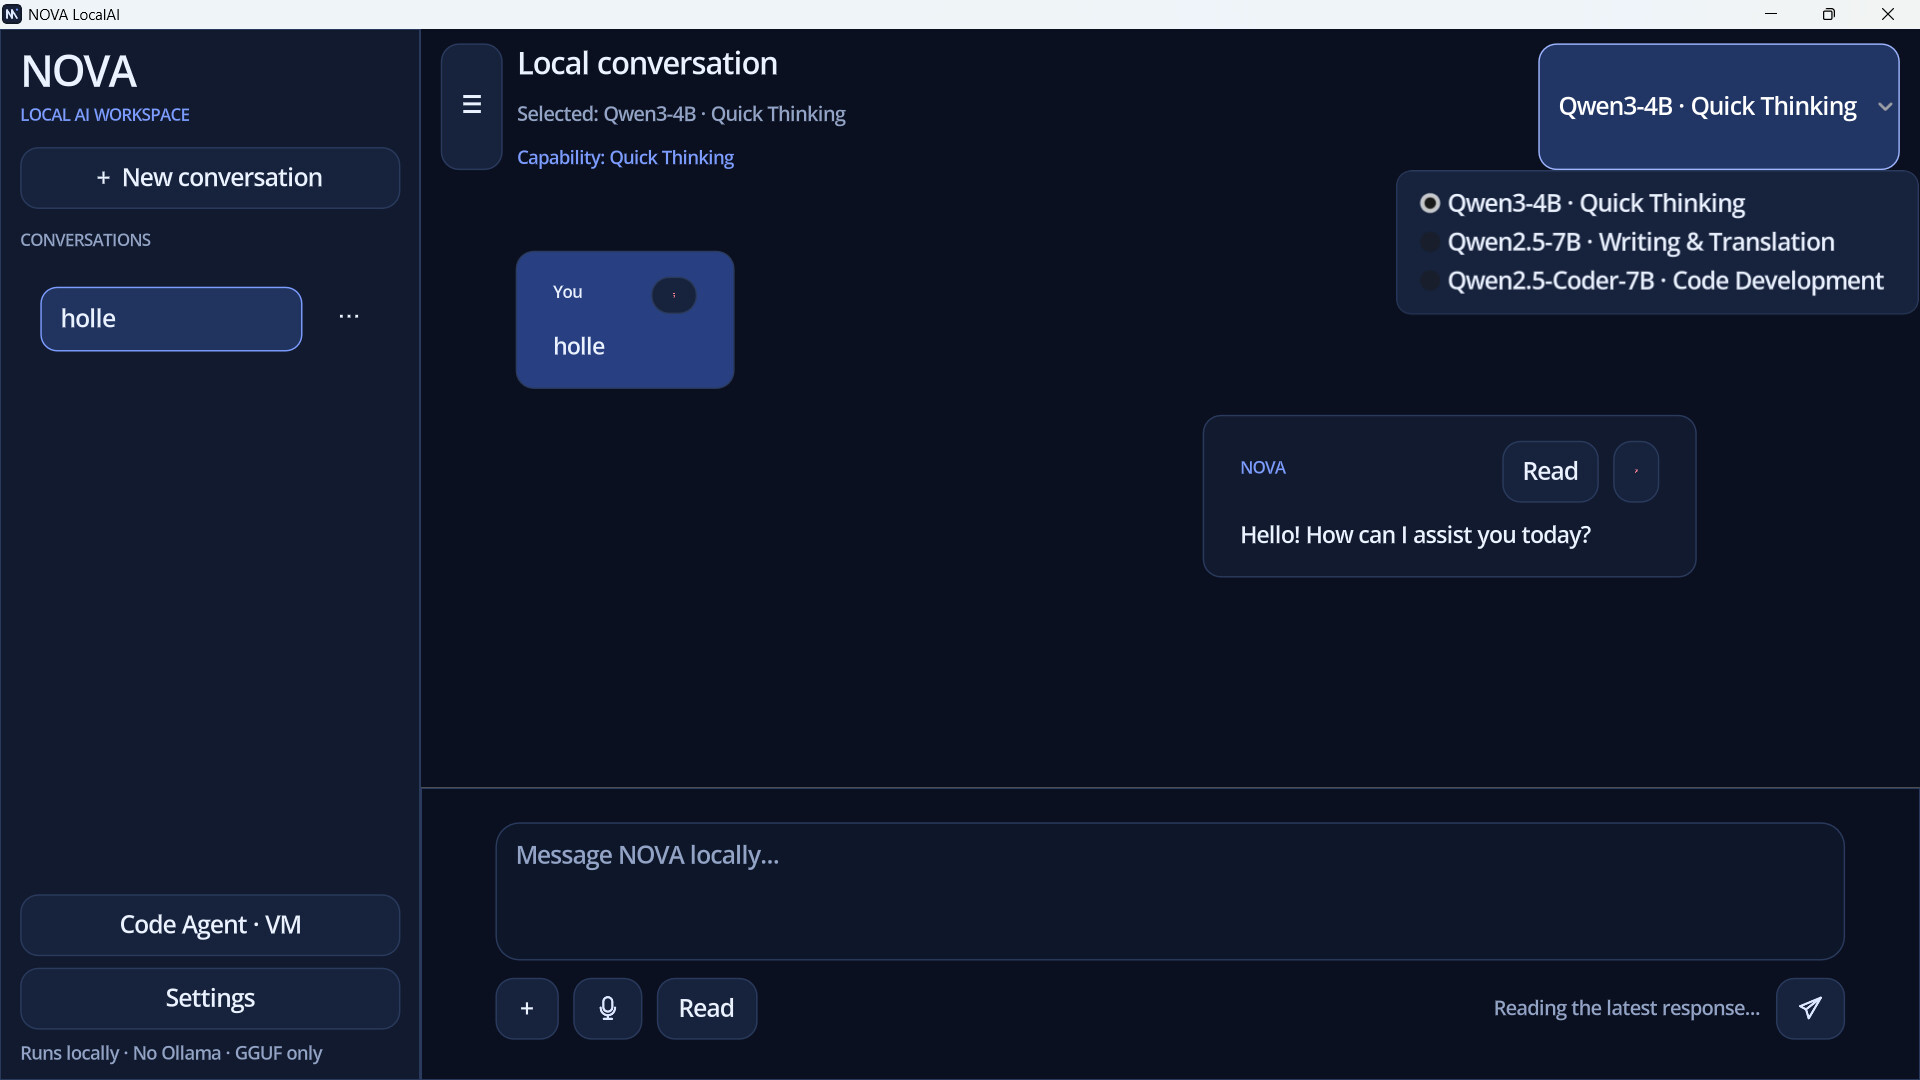Click the LOCAL AI WORKSPACE subtitle
Image resolution: width=1920 pixels, height=1080 pixels.
tap(105, 115)
